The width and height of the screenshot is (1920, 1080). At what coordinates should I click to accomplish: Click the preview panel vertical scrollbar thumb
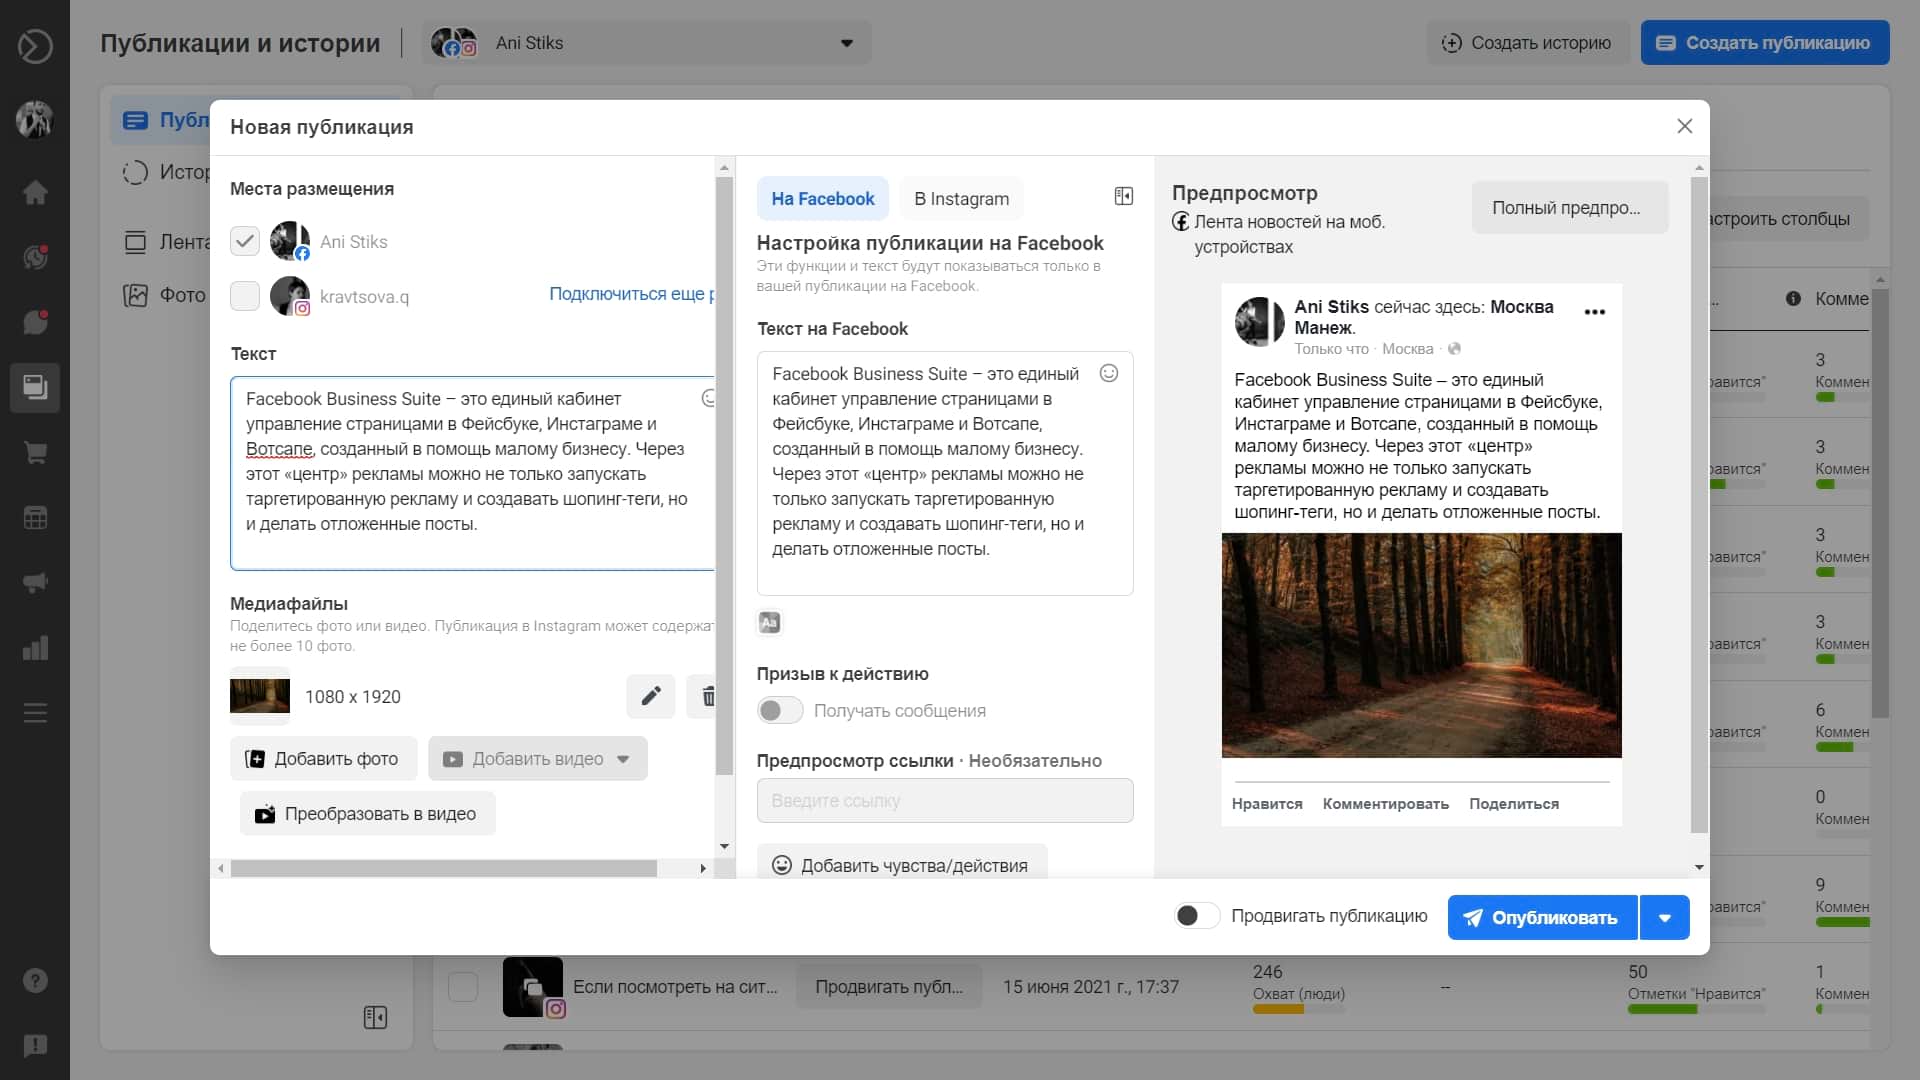point(1699,505)
